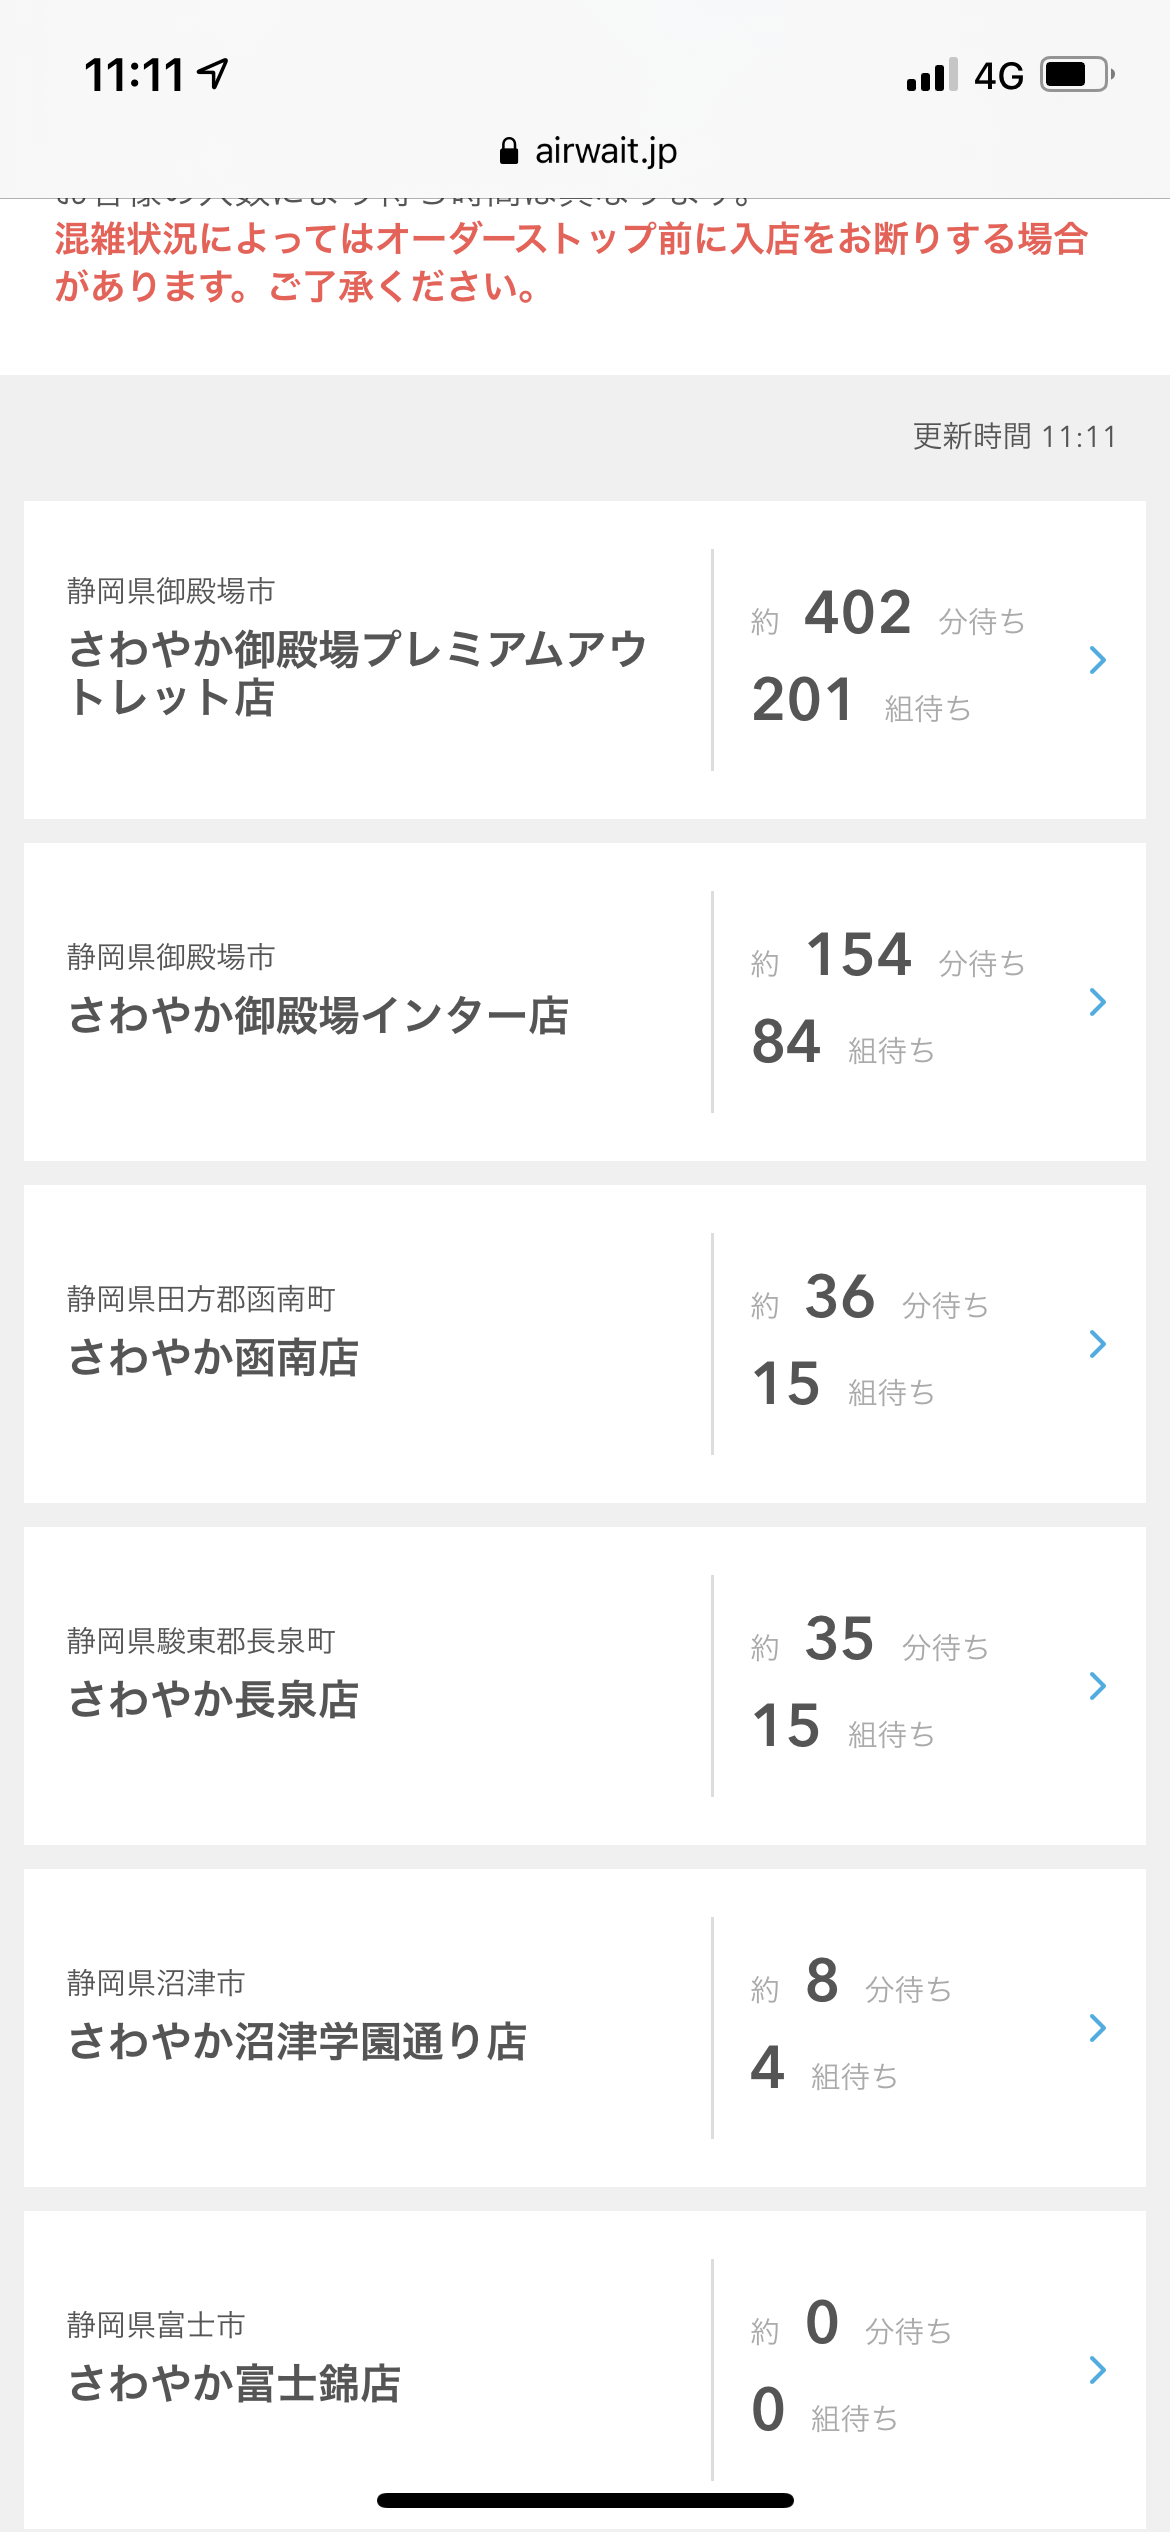Tap the location arrow beside the clock

click(212, 73)
